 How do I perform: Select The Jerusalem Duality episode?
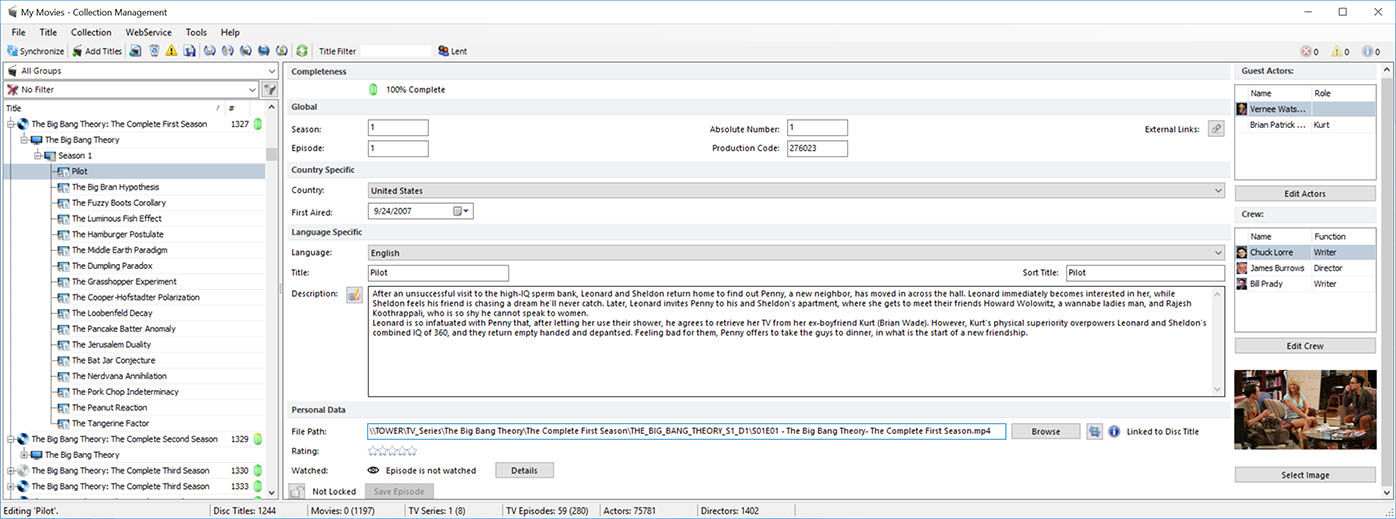[111, 345]
